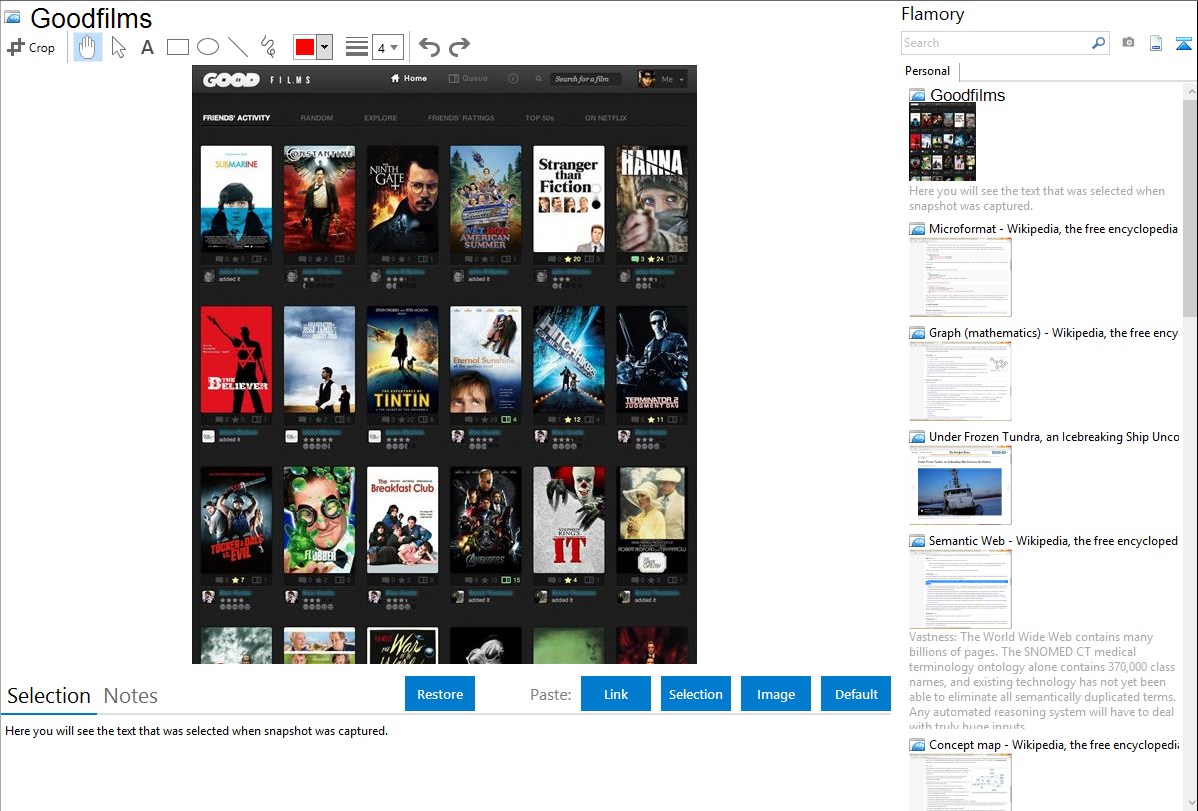Open the line thickness dropdown
This screenshot has width=1198, height=811.
387,47
